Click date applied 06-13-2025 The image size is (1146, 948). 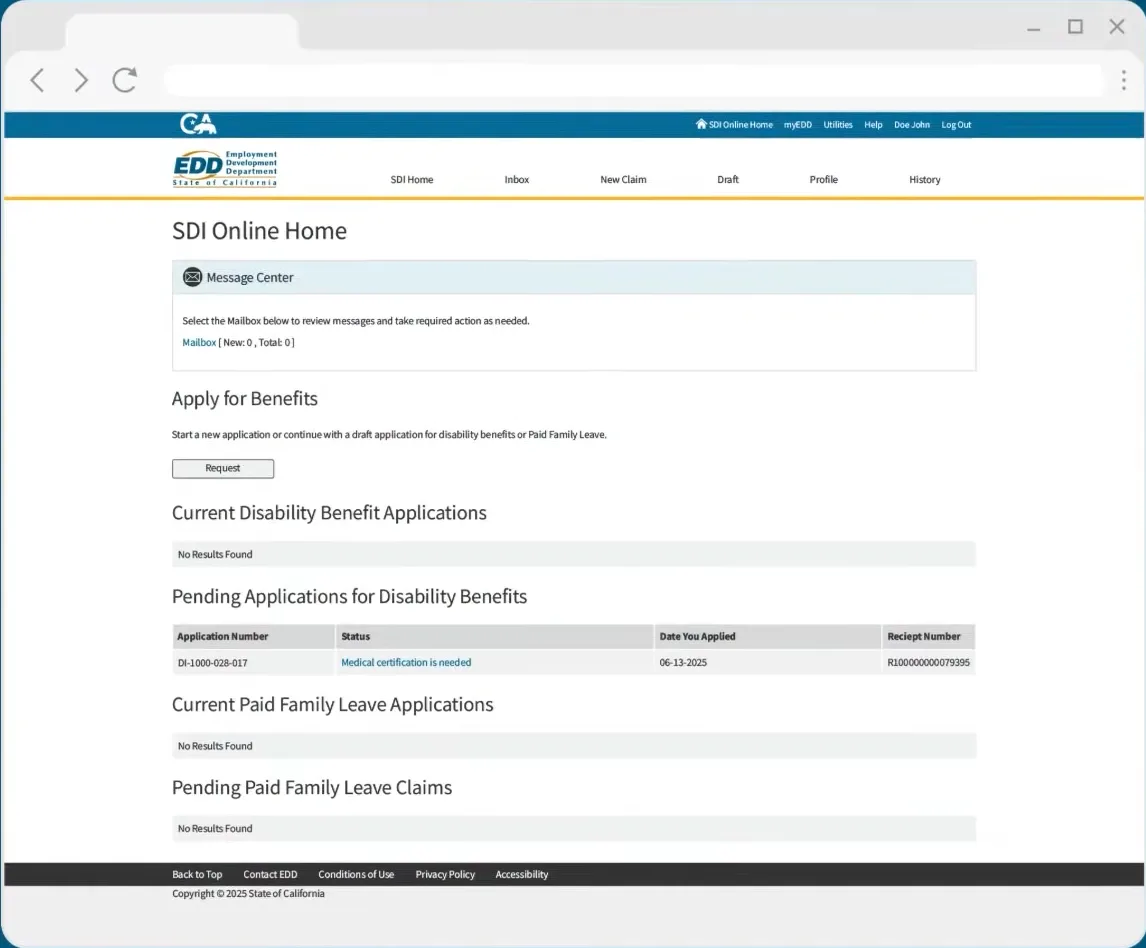[683, 663]
